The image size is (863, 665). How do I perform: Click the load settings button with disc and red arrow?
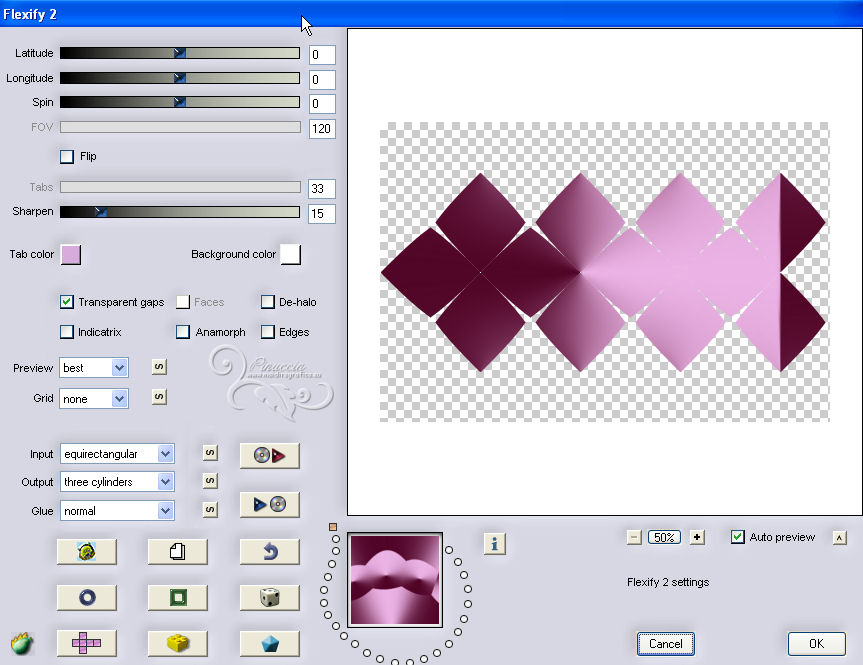270,455
